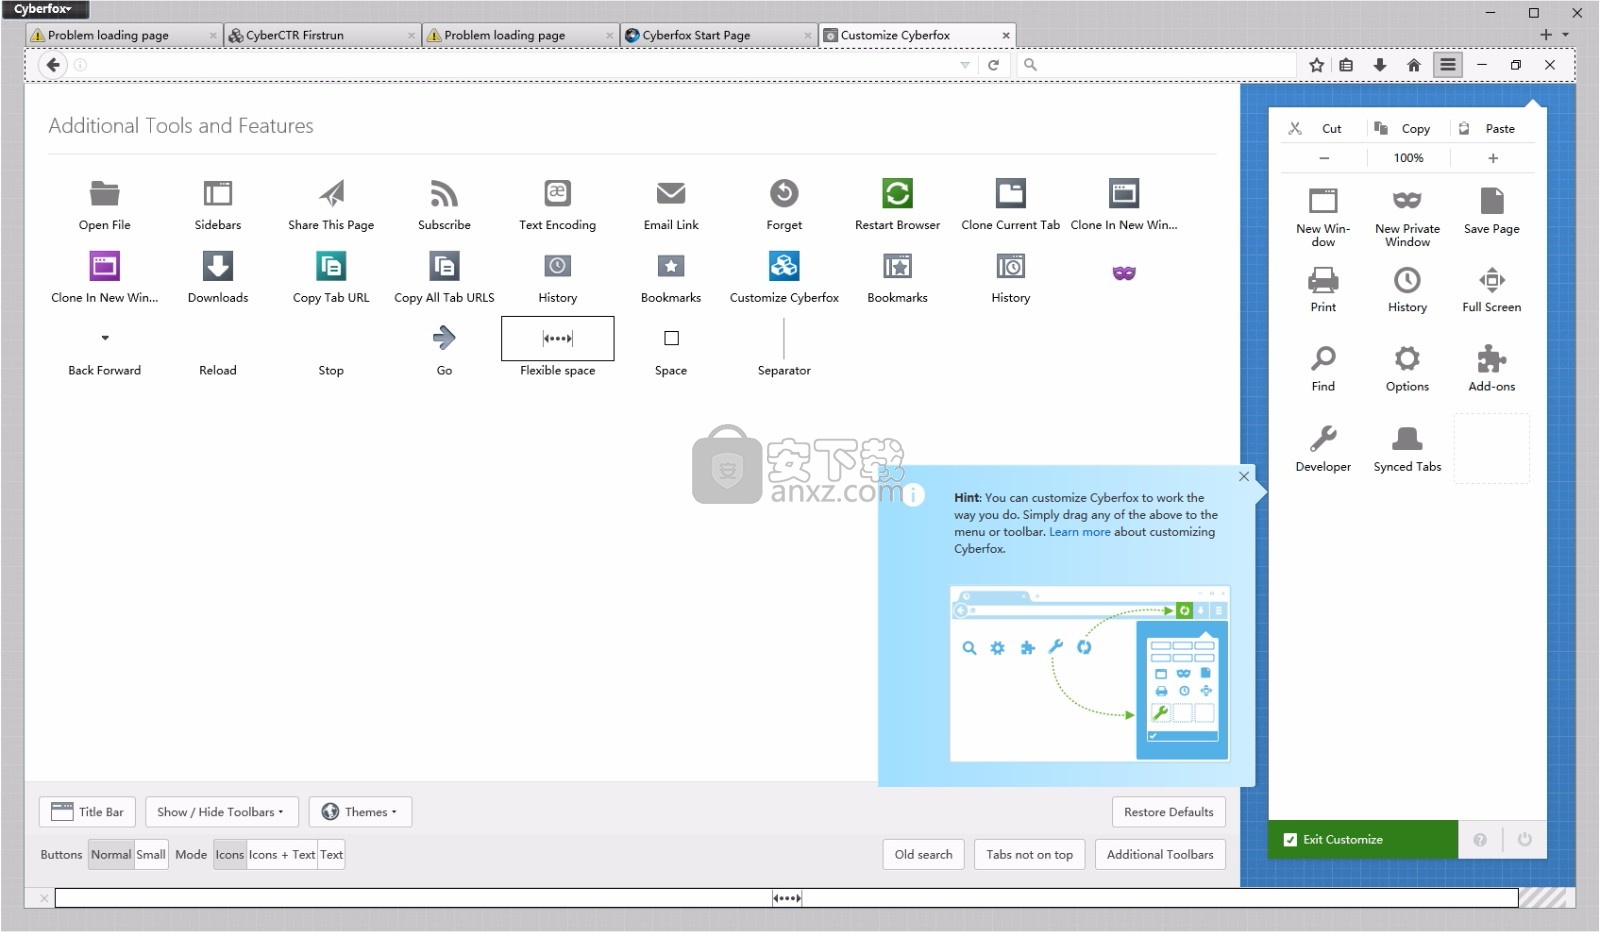Click the Back Forward dropdown arrow item
1600x932 pixels.
[104, 338]
